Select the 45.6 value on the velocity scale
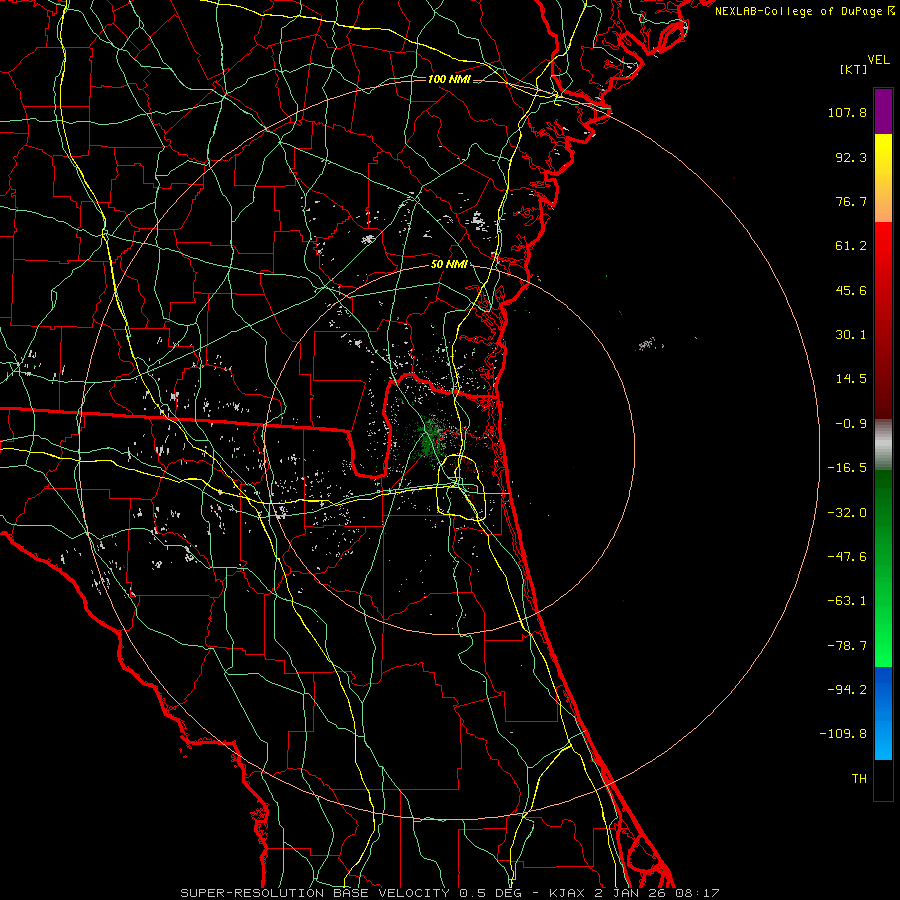 coord(851,290)
